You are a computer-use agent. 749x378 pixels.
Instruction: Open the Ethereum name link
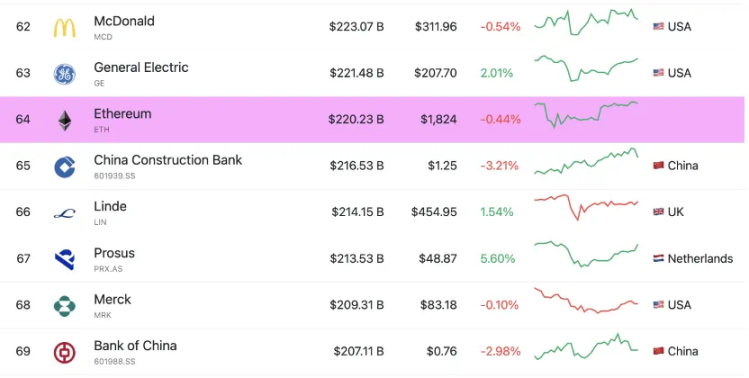coord(122,114)
